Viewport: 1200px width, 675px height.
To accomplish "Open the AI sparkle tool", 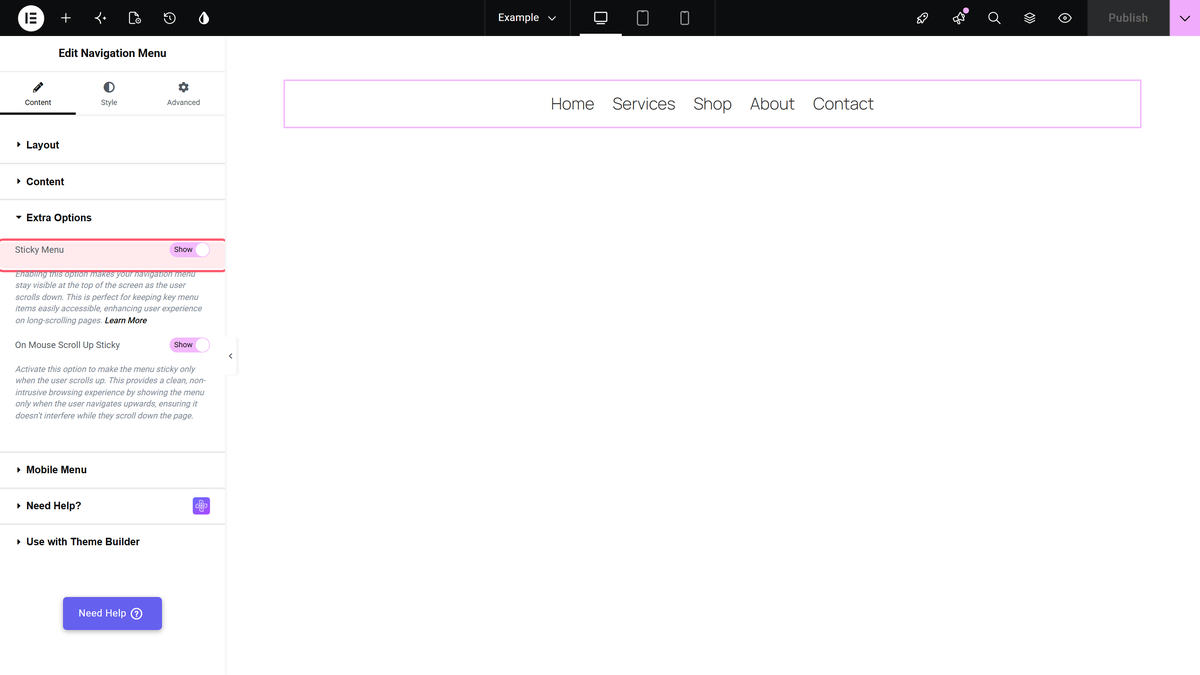I will pos(100,18).
